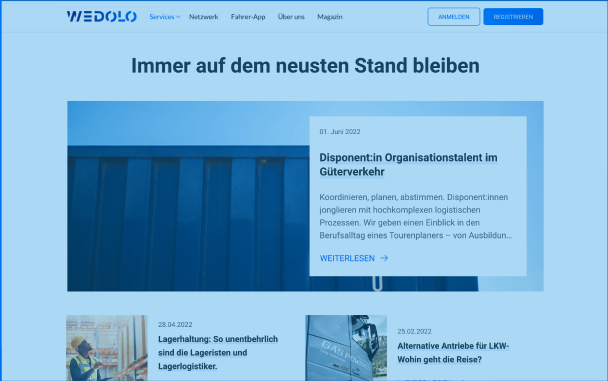Navigate to Über uns

coord(291,17)
